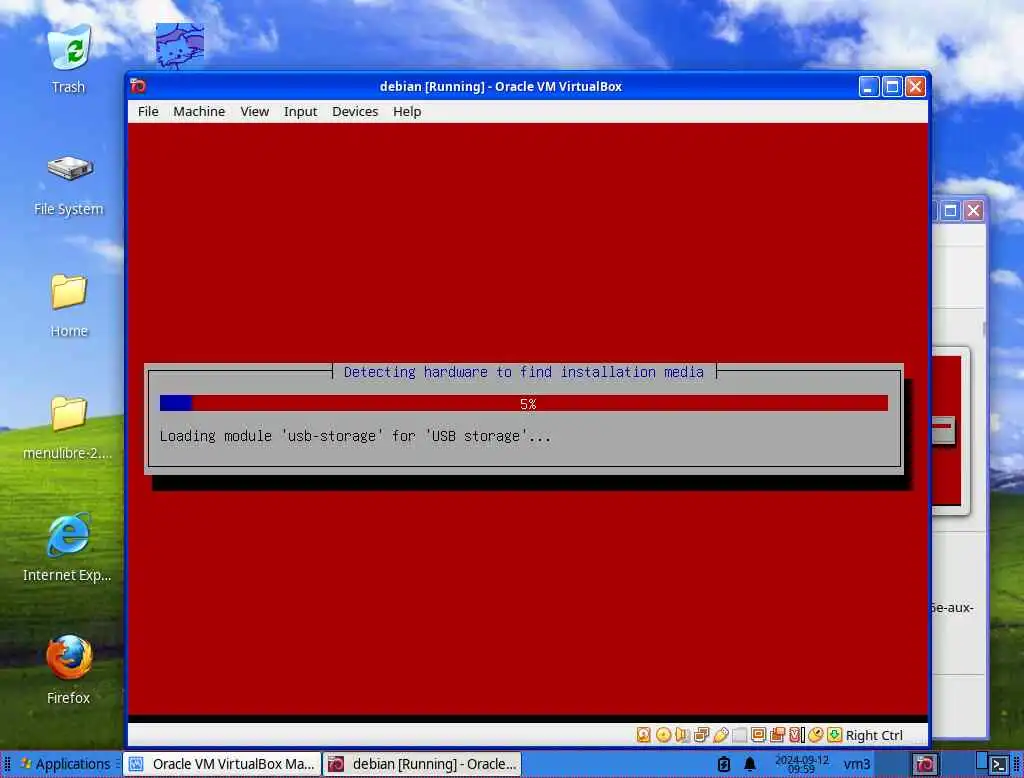Select the menulibre folder desktop icon

69,428
